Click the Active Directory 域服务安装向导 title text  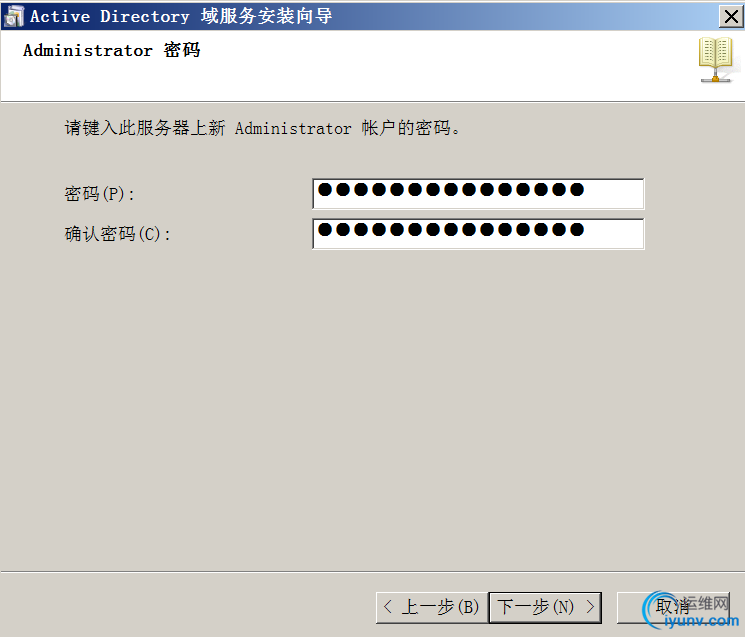(x=181, y=16)
